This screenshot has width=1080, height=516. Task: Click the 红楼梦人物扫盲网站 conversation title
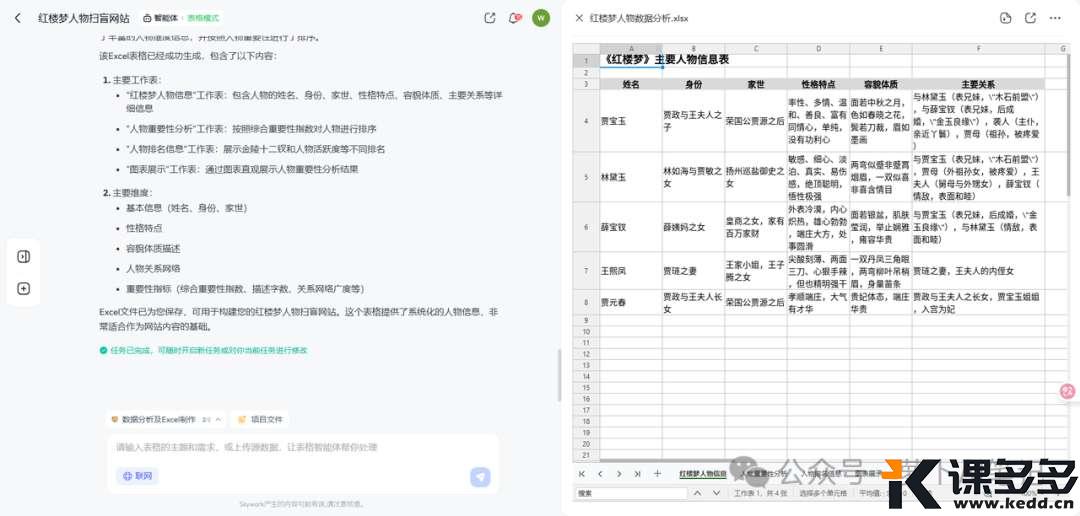point(83,18)
